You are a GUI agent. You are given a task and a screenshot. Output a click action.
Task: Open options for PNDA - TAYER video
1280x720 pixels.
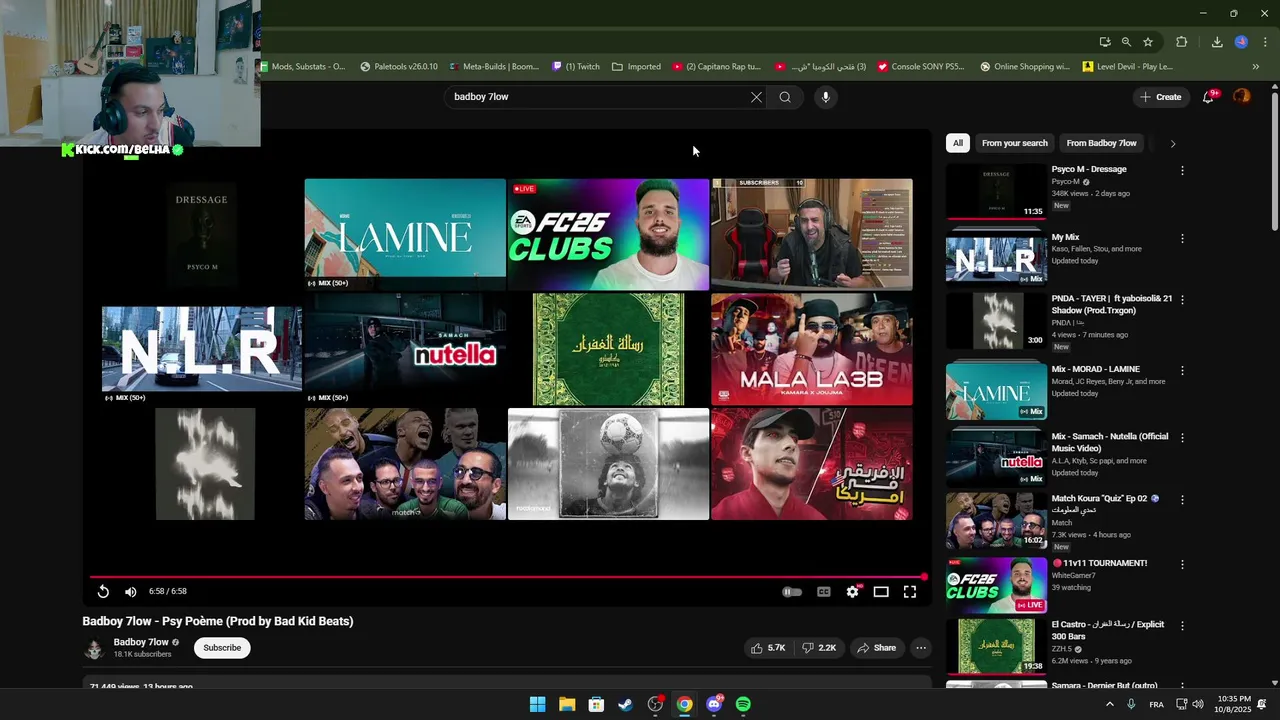[1182, 300]
